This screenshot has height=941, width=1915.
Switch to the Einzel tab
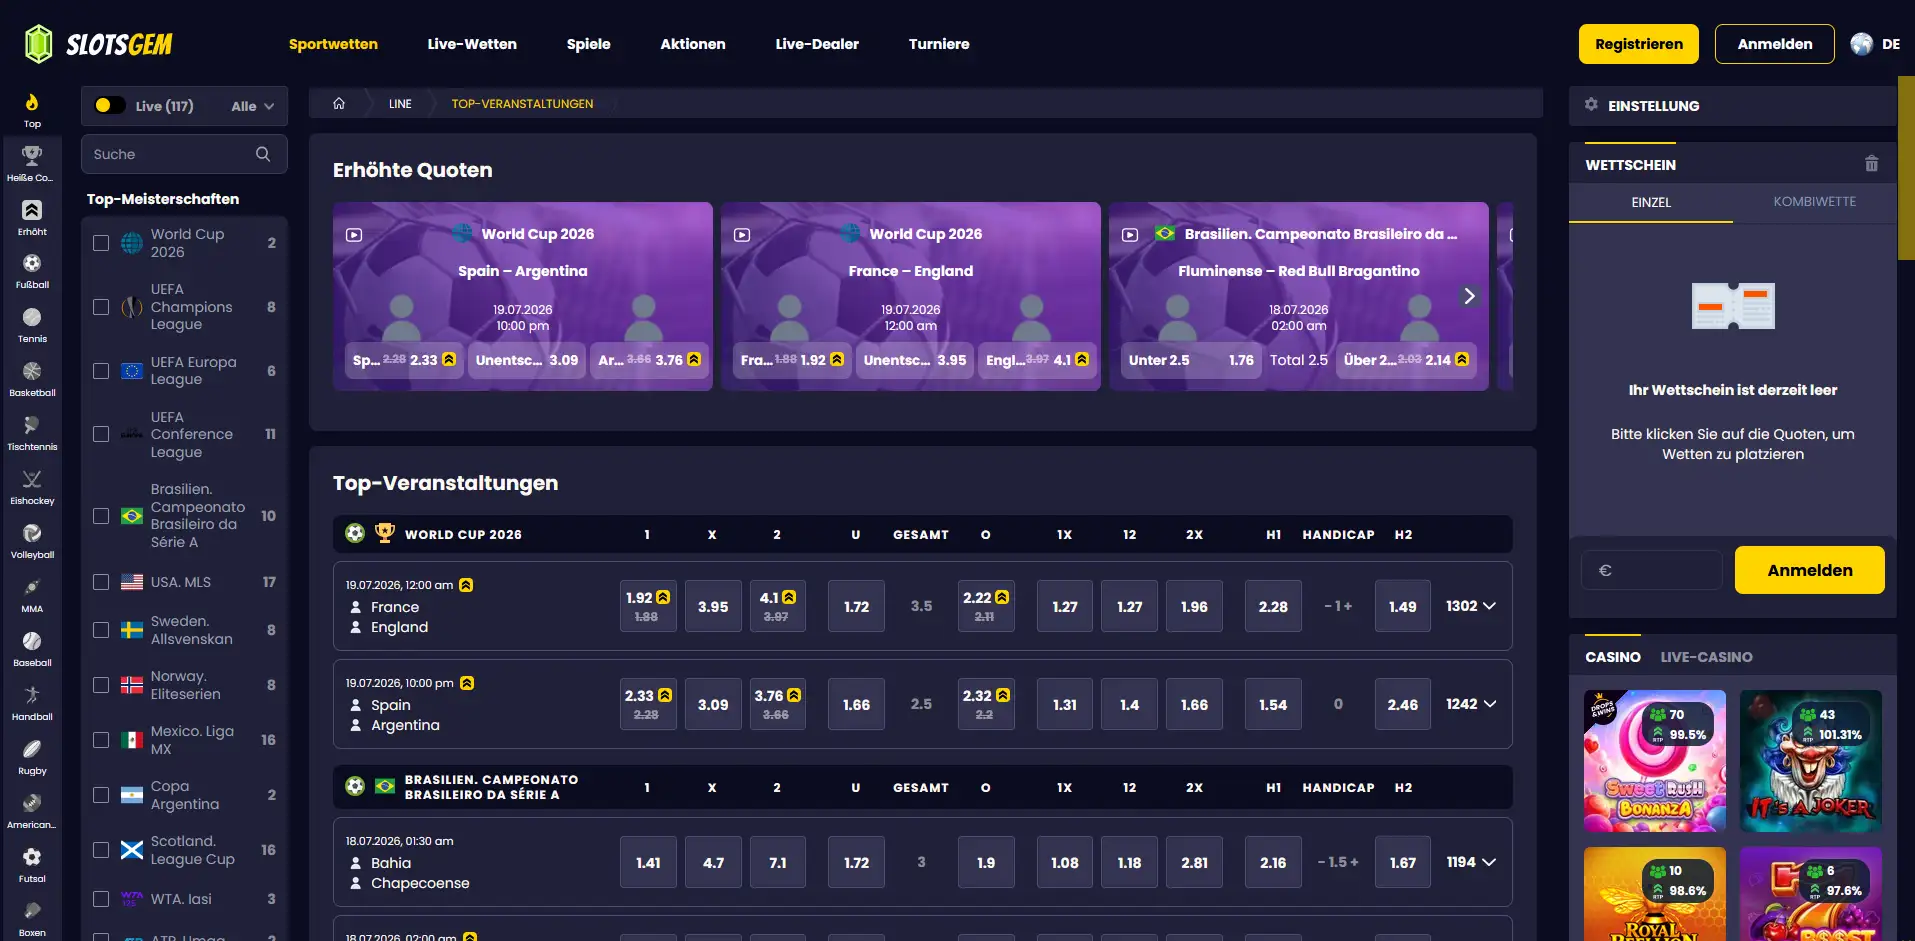(x=1651, y=202)
